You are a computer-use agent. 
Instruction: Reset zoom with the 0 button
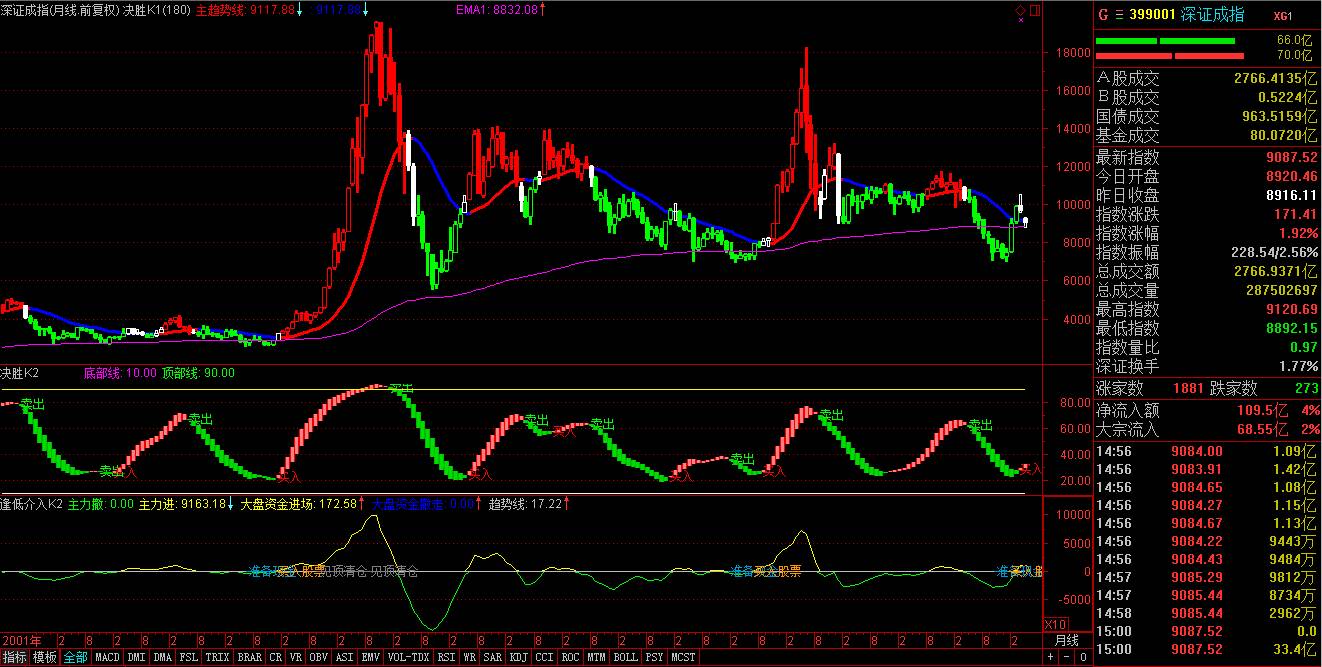tap(1083, 658)
